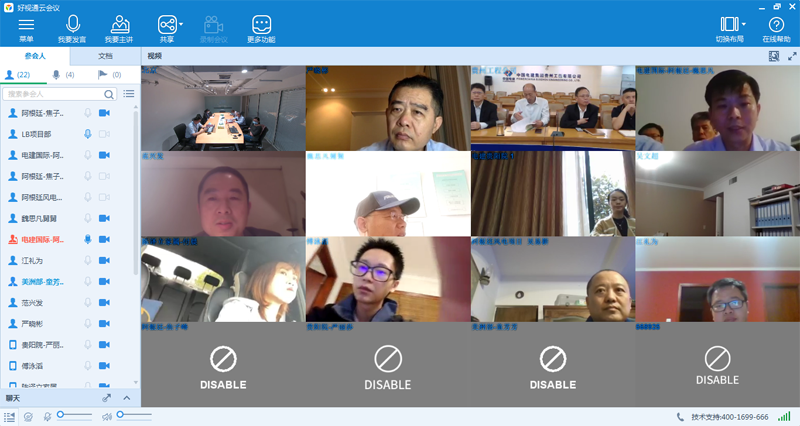Open participant list options icon beside search
Image resolution: width=800 pixels, height=426 pixels.
128,93
